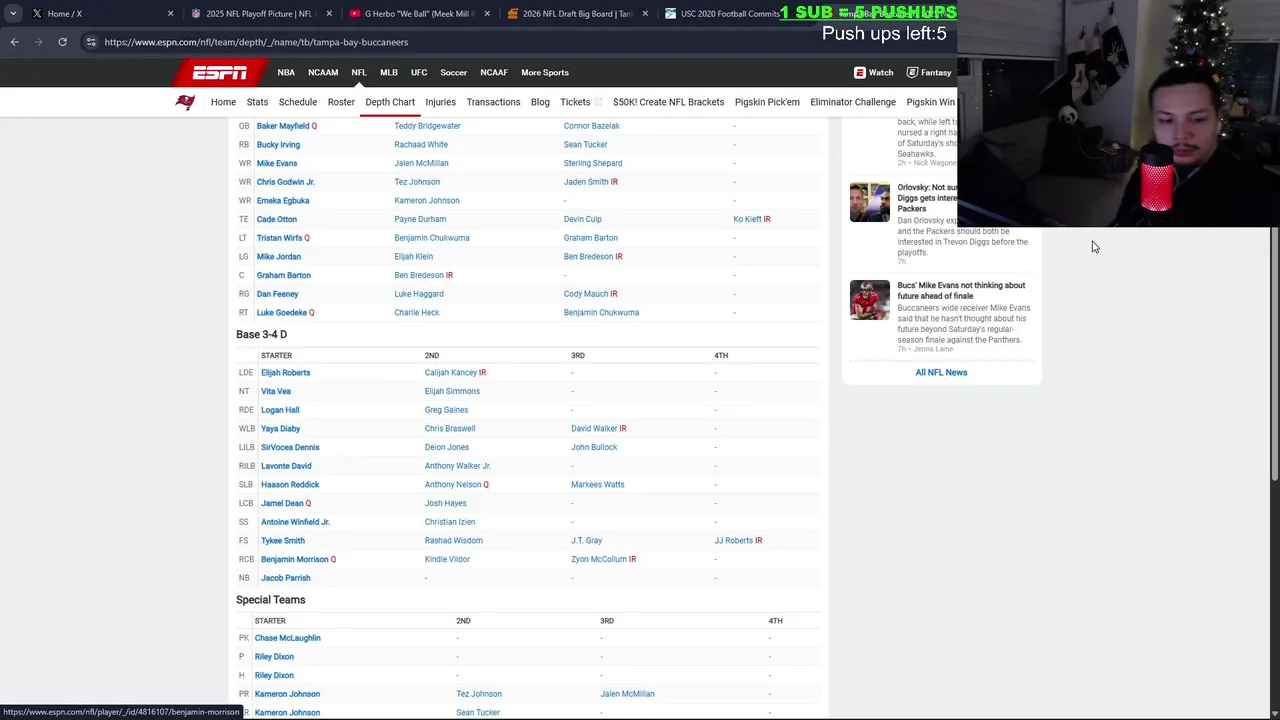Open the site information icon in address bar
The image size is (1280, 720).
[91, 42]
